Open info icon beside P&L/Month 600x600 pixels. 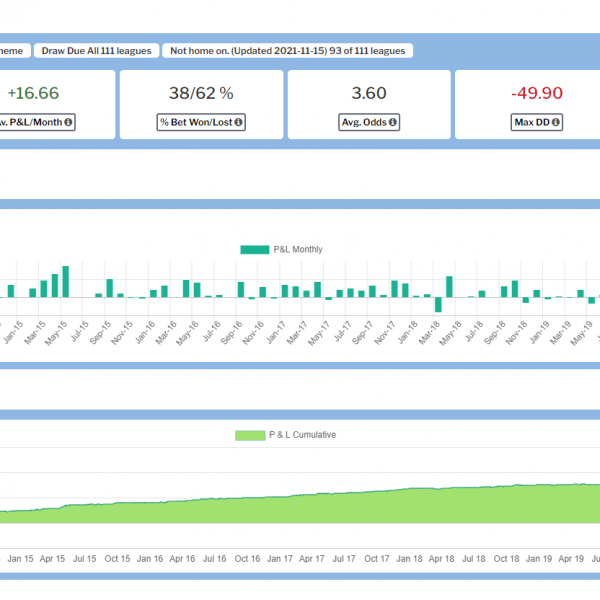[68, 122]
